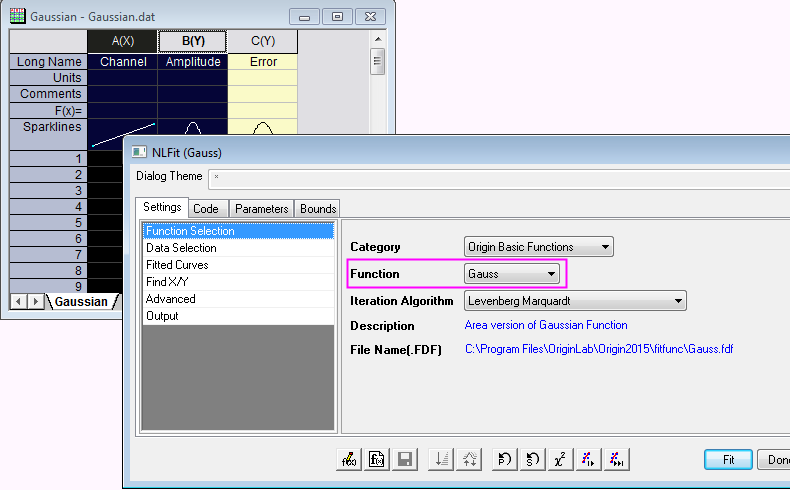Click the Done button
The height and width of the screenshot is (490, 790).
(774, 459)
